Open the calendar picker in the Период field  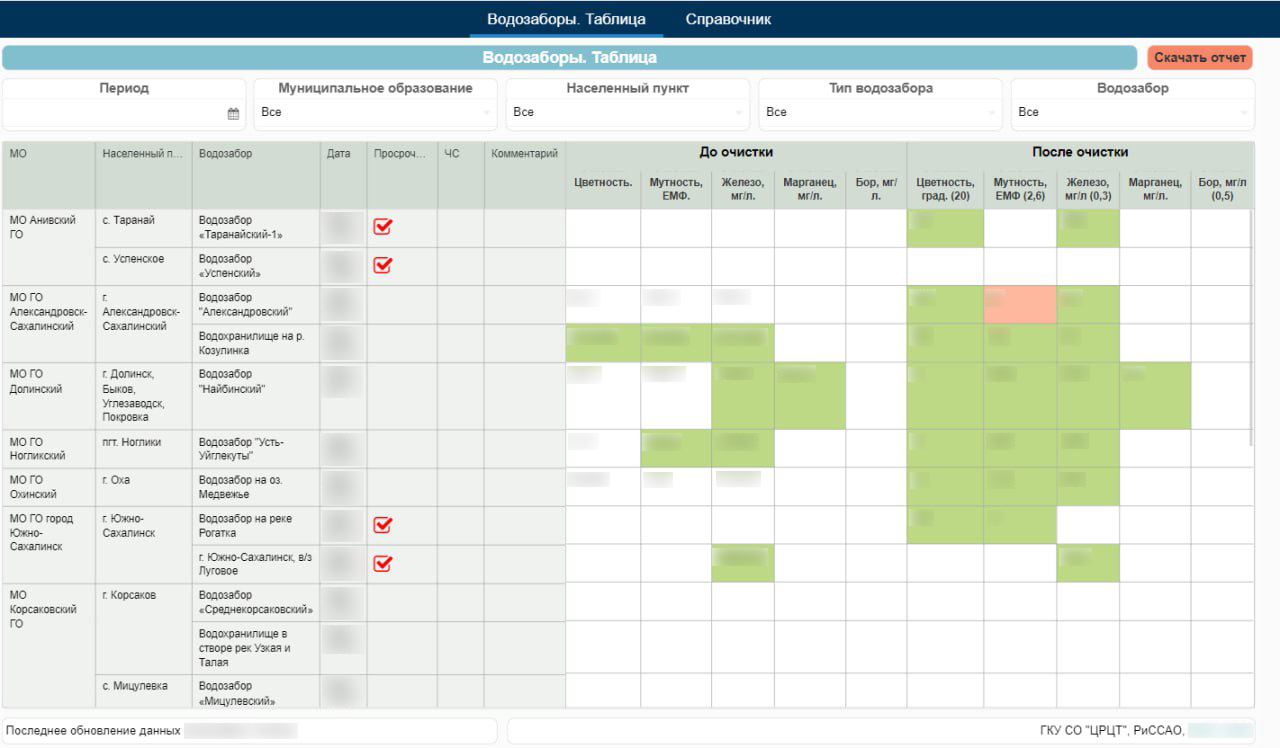(233, 114)
